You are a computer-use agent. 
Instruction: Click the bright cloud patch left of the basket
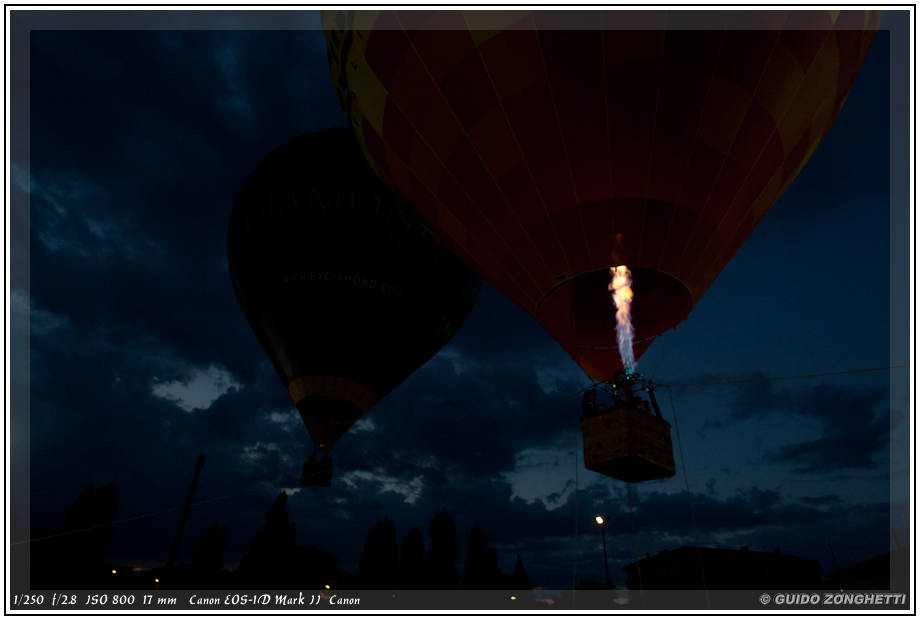tap(195, 387)
